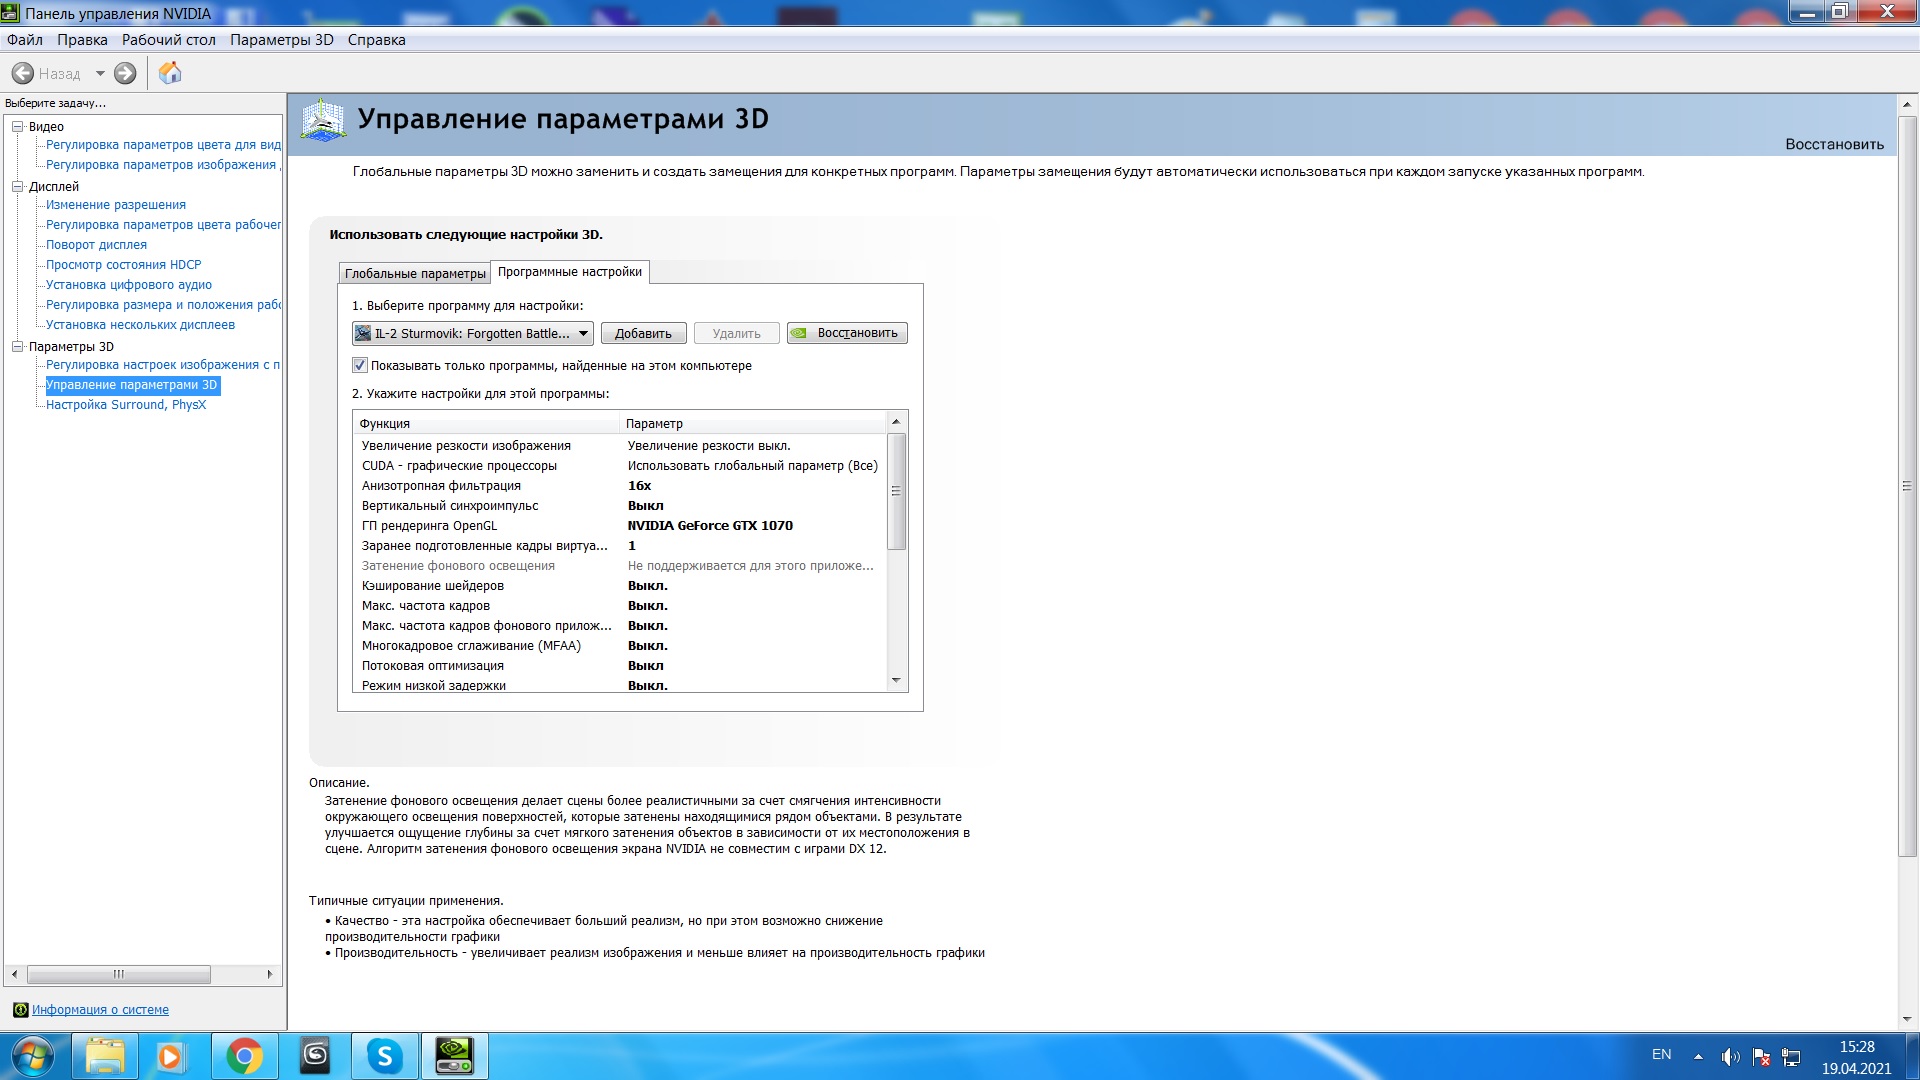Click NVIDIA Control Panel taskbar icon

coord(455,1057)
